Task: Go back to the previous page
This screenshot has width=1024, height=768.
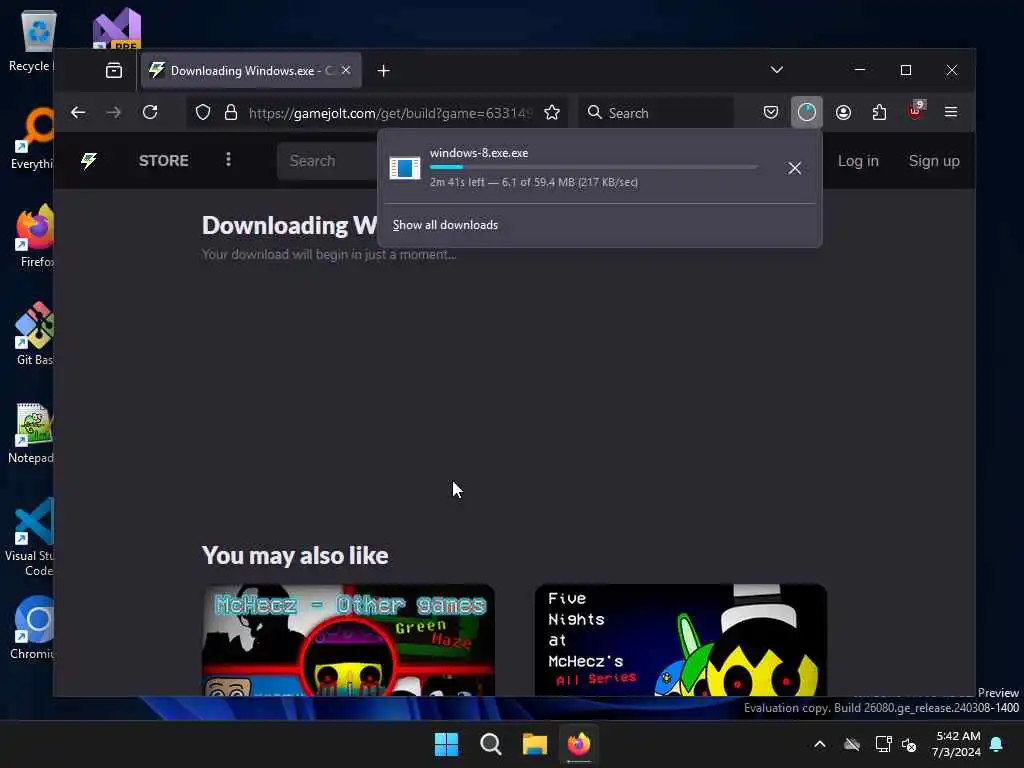Action: point(78,112)
